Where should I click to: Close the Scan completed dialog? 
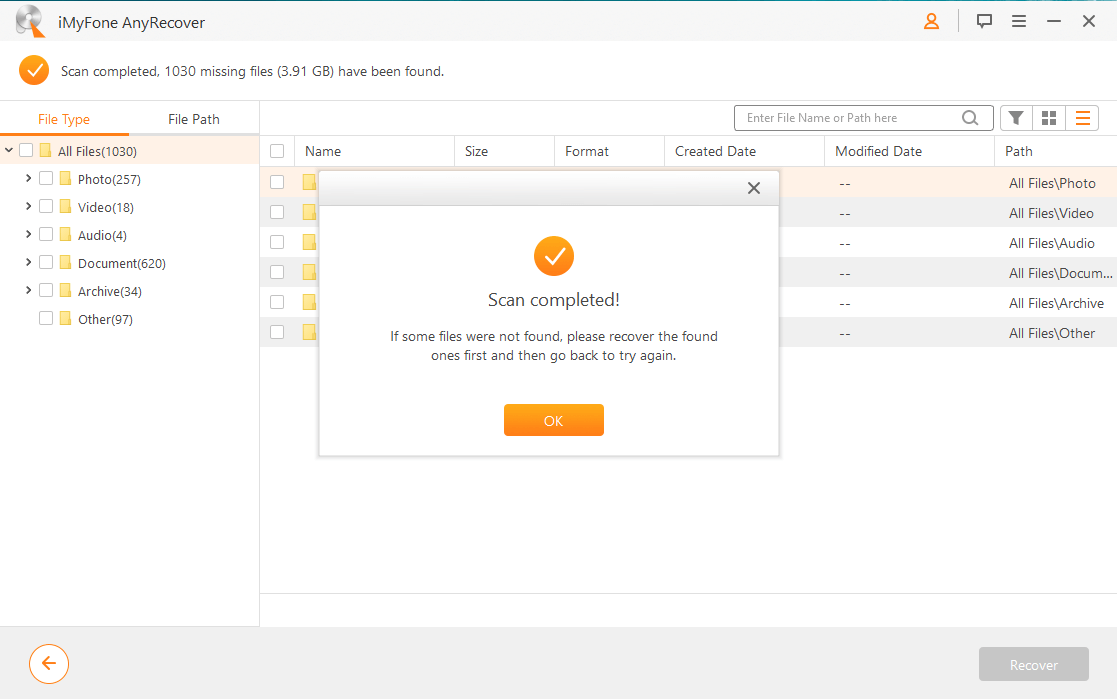pos(754,188)
